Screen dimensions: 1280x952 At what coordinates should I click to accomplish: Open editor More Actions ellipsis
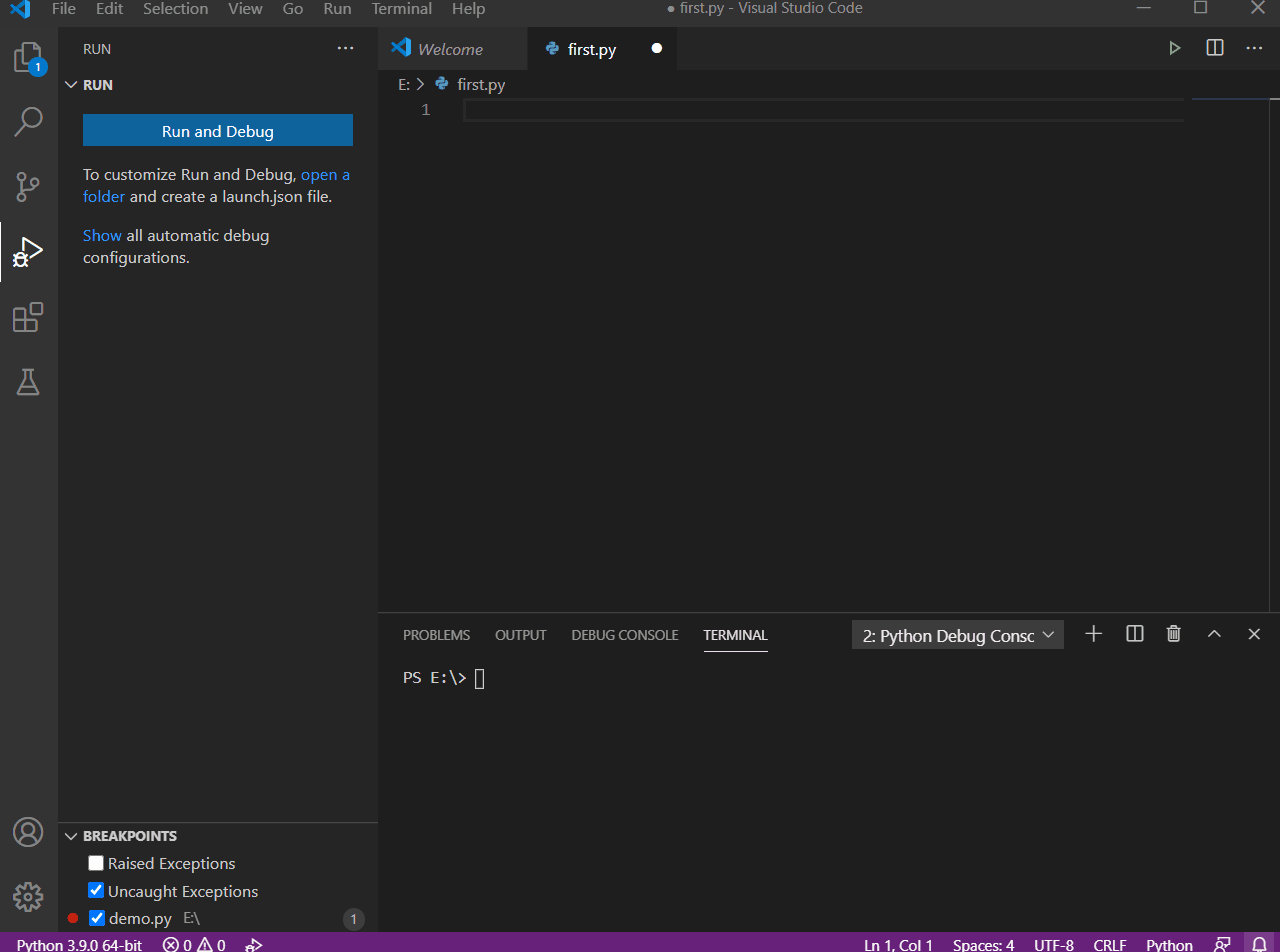(x=1254, y=48)
